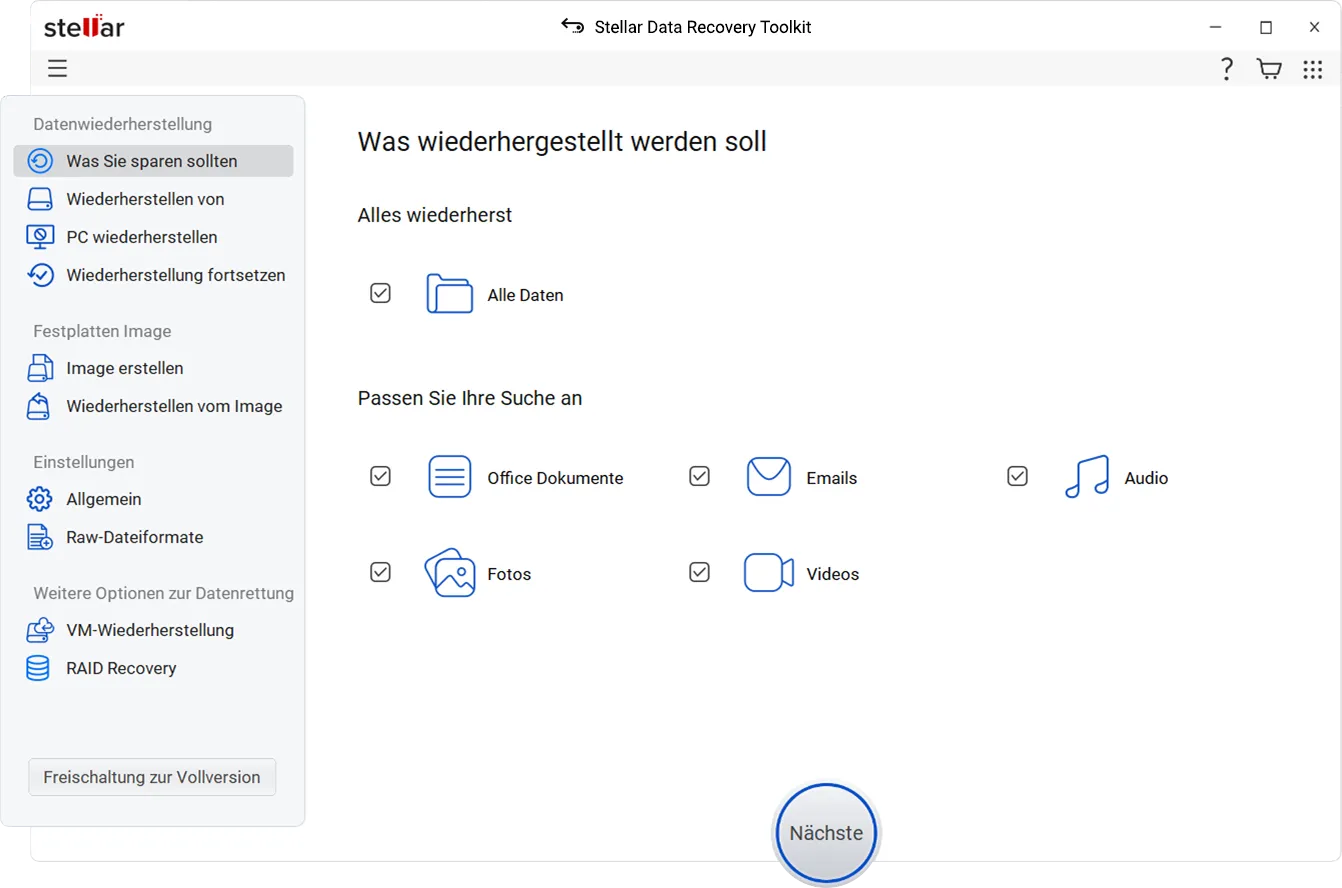The width and height of the screenshot is (1342, 888).
Task: Click the database icon for RAID Recovery
Action: point(38,668)
